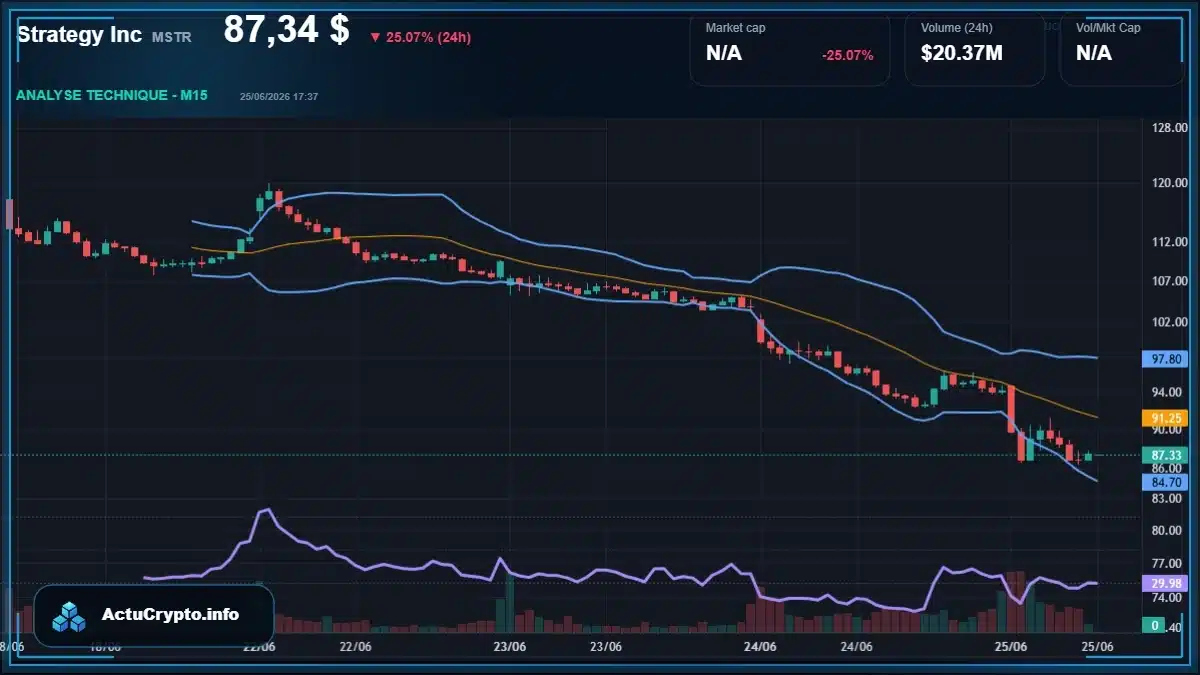Click the $20.37M volume value
This screenshot has width=1200, height=675.
click(962, 53)
